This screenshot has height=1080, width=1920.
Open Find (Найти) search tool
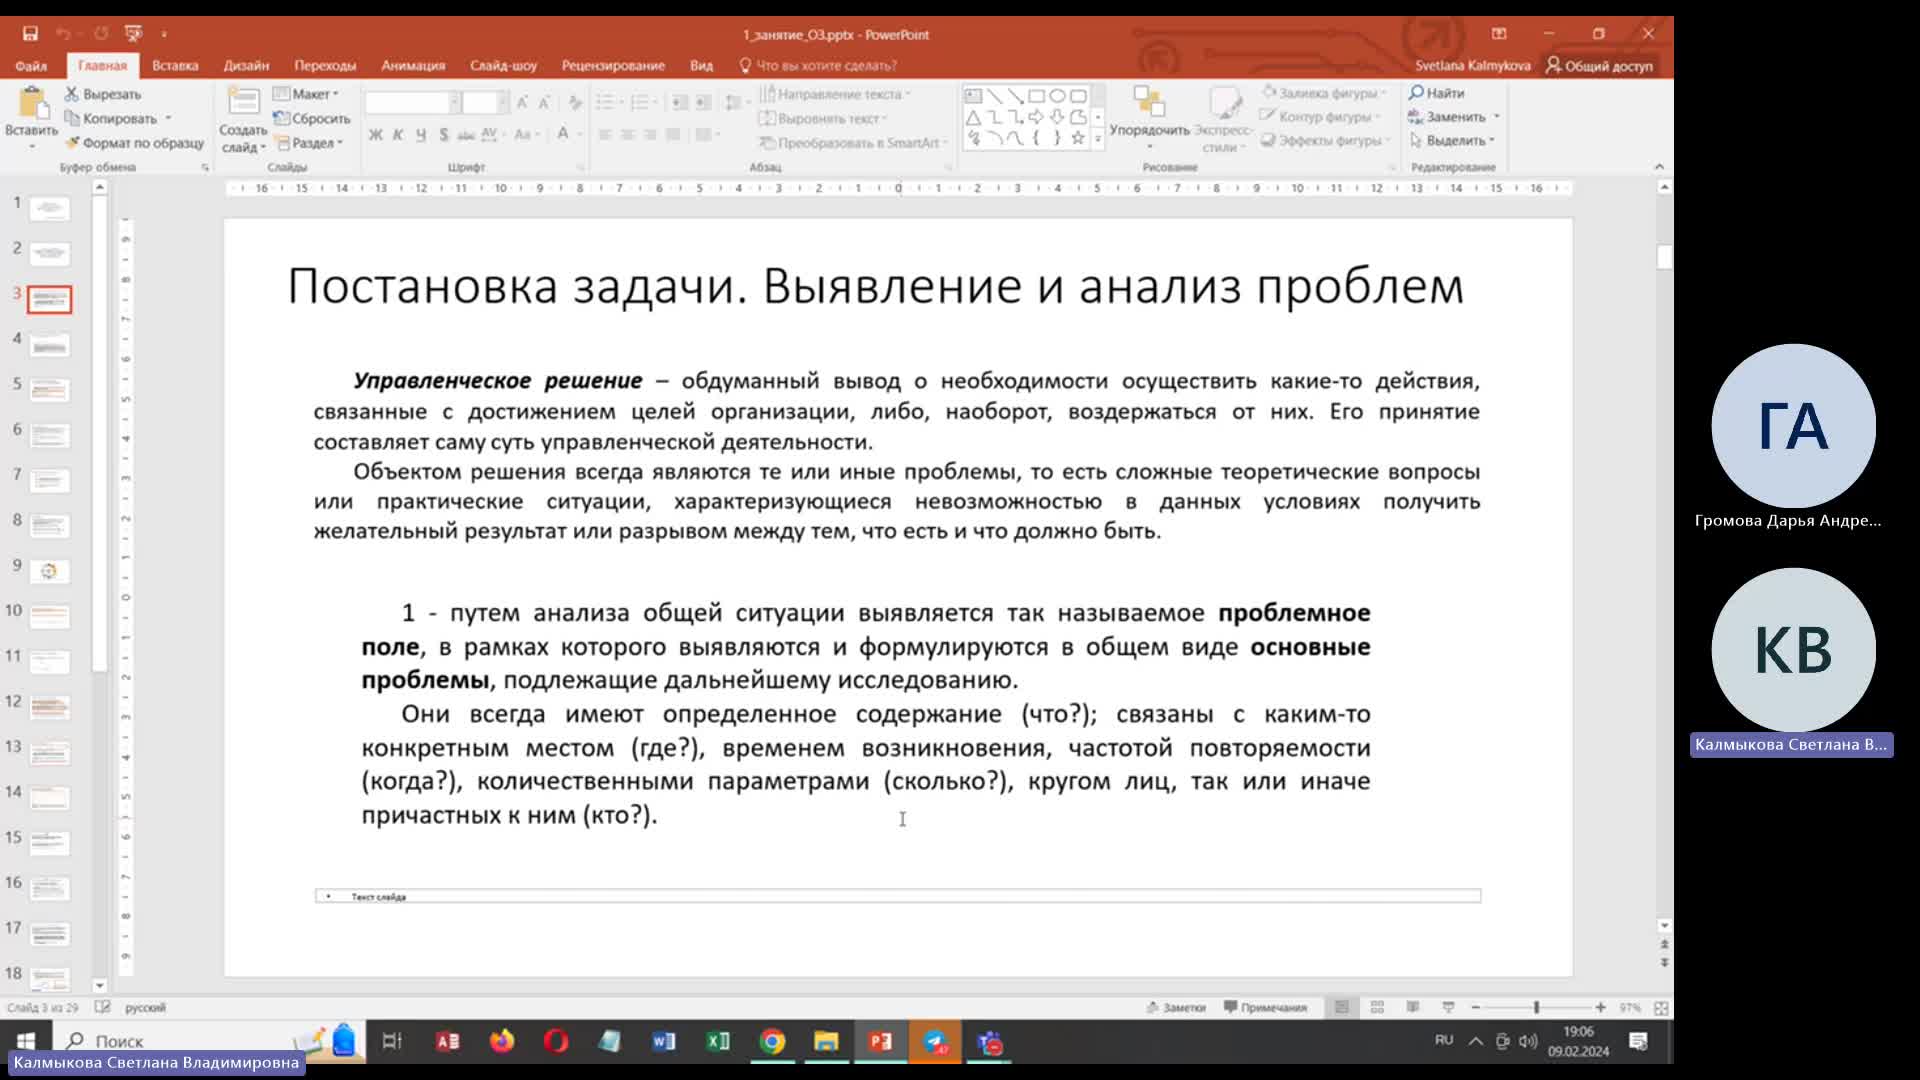[1437, 93]
